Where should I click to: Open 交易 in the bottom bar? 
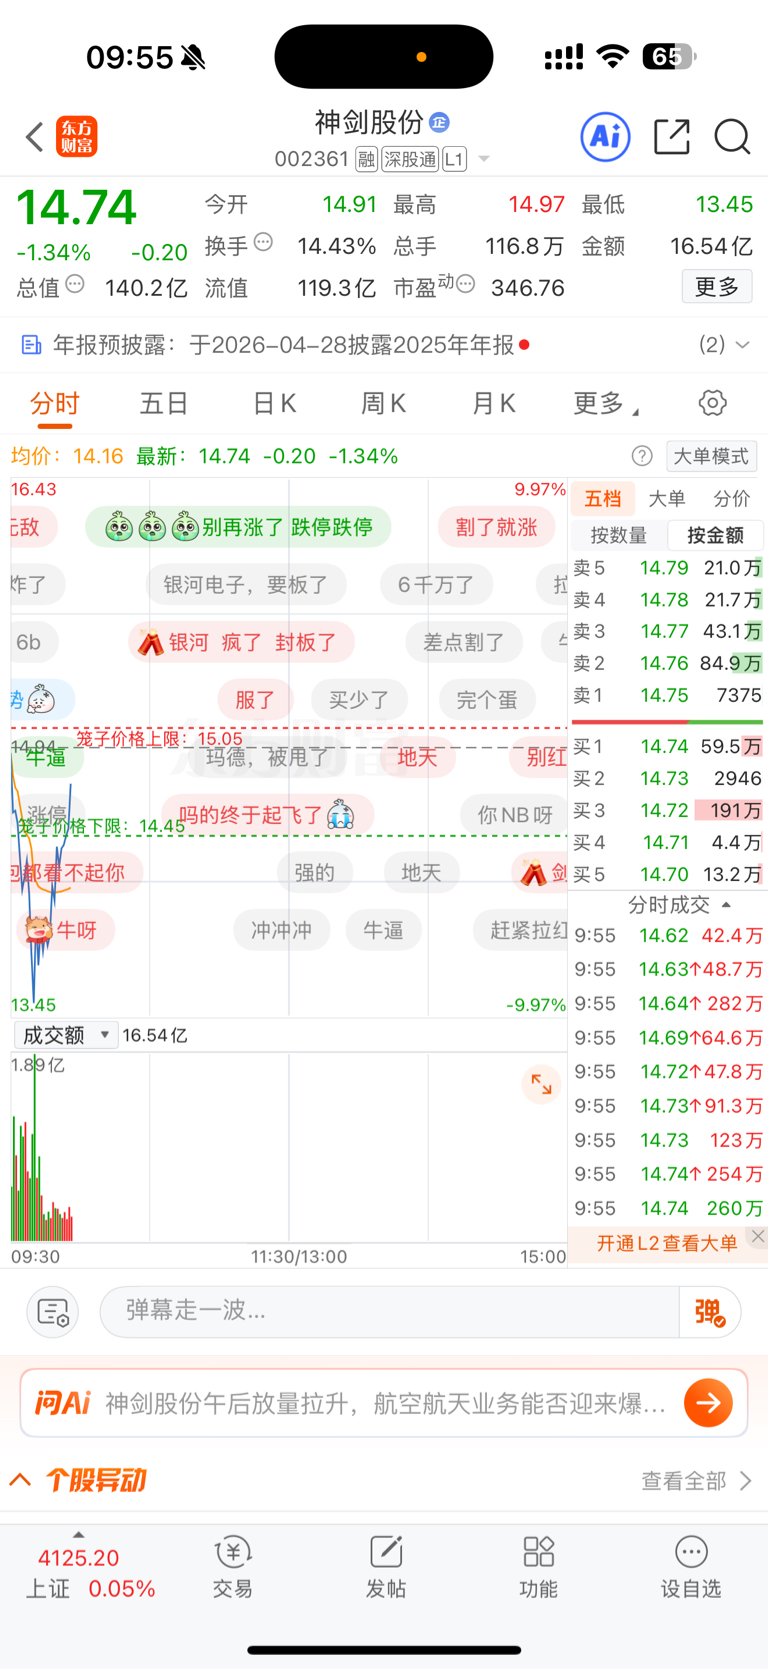(233, 1568)
